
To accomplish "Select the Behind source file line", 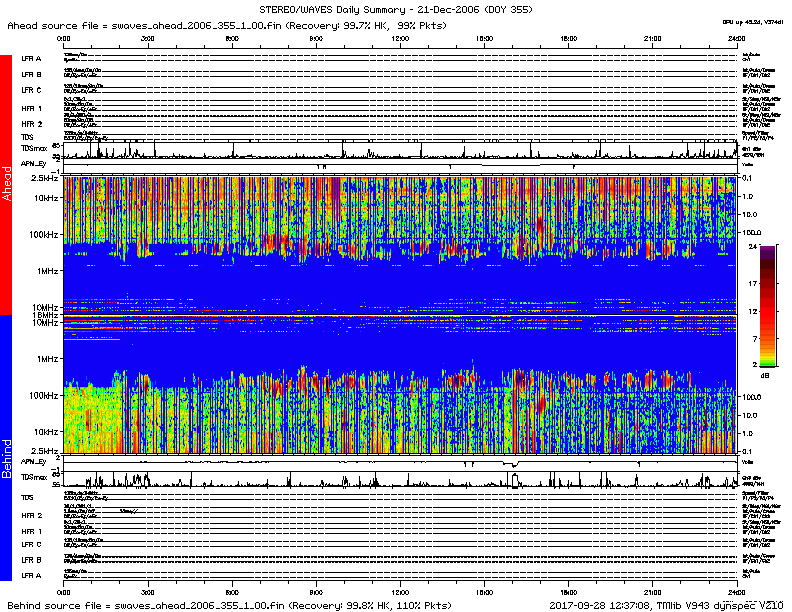I will click(x=229, y=605).
